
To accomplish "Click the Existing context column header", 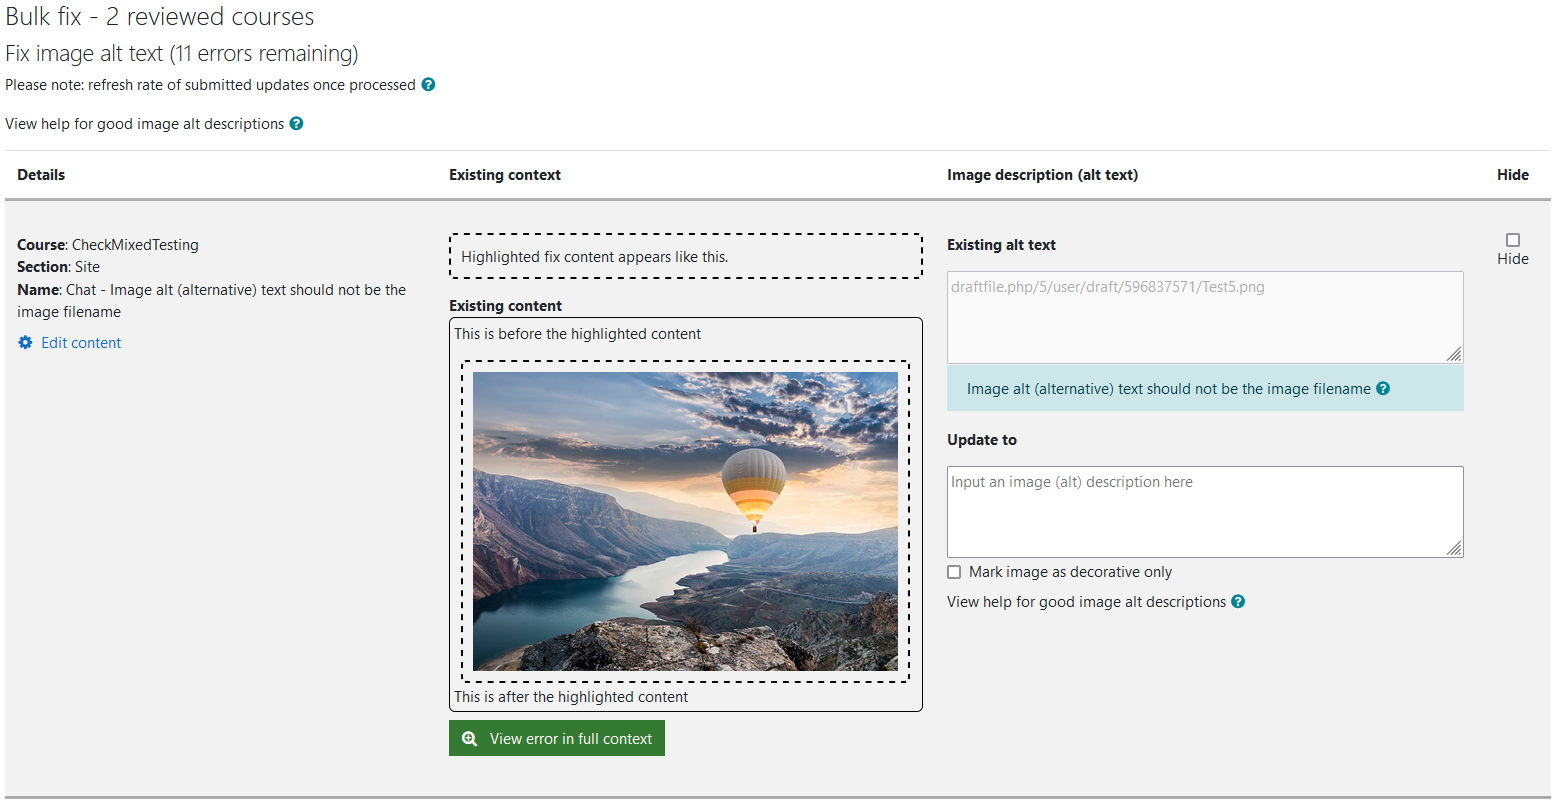I will (505, 175).
